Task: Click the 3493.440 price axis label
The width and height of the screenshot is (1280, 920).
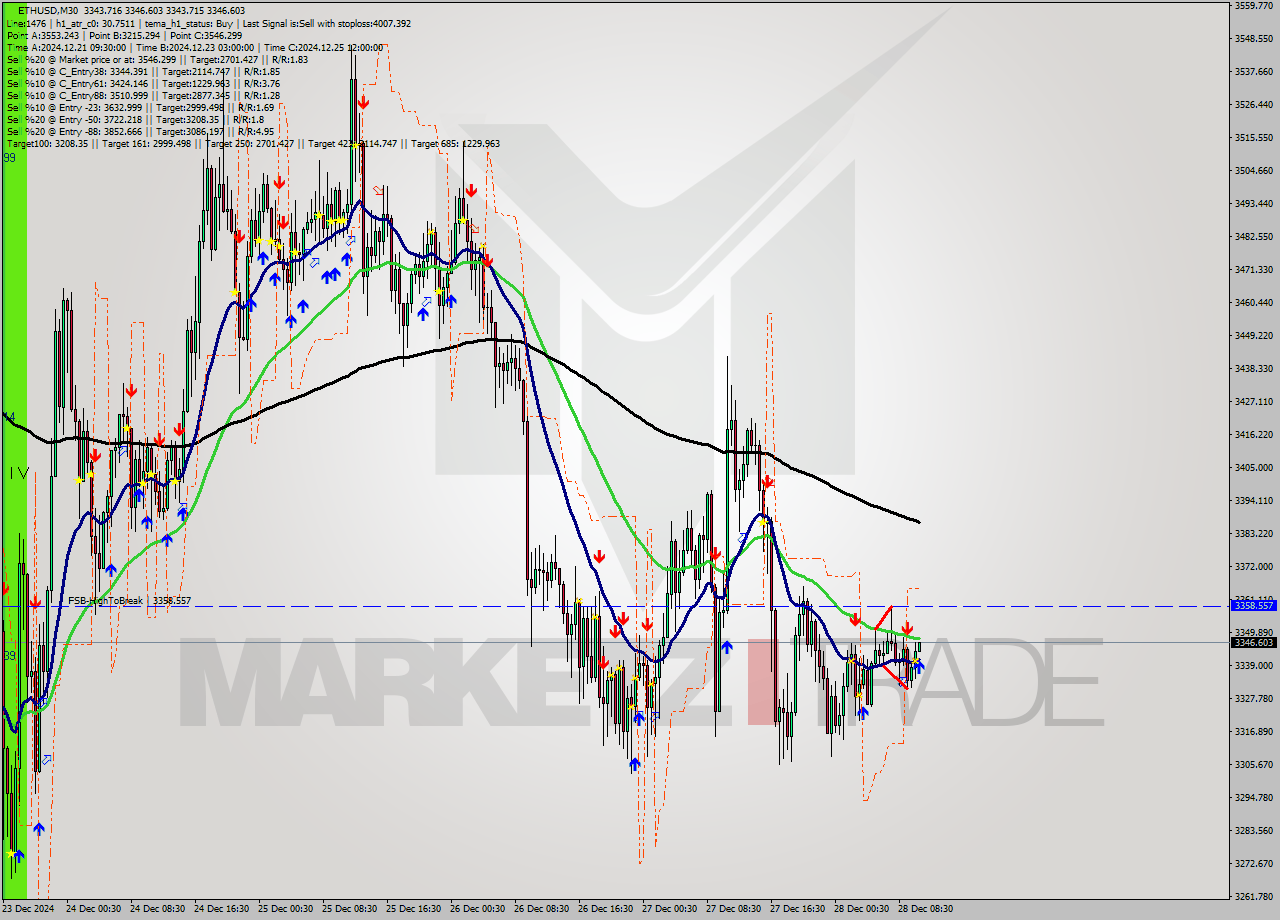Action: (1253, 203)
